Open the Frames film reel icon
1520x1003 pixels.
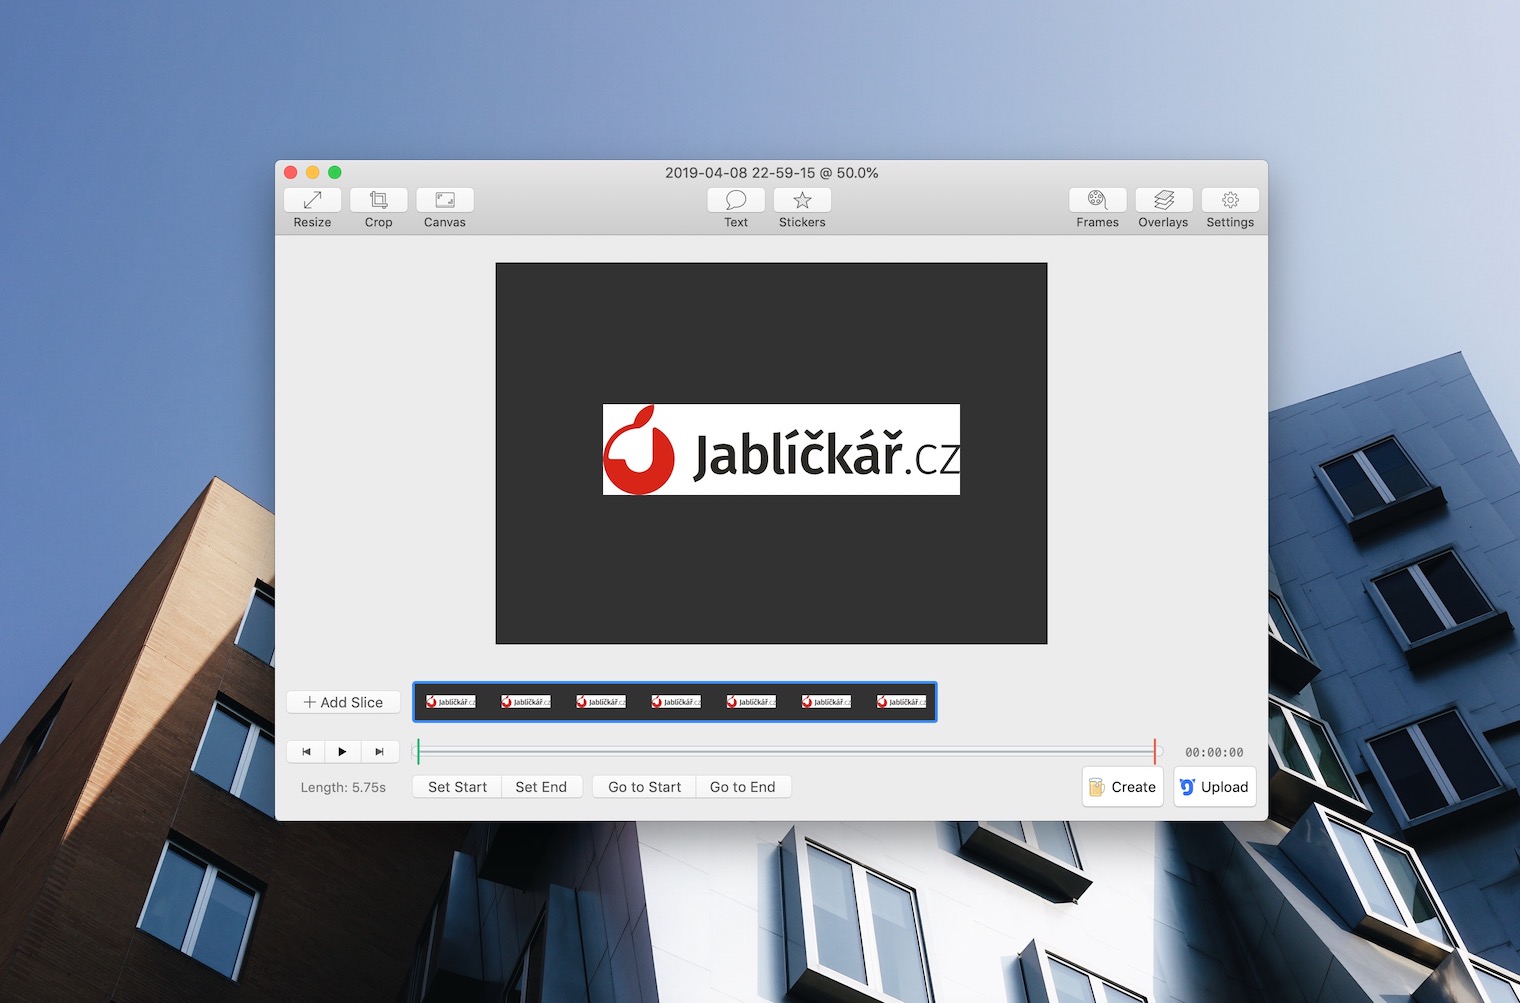click(1097, 200)
